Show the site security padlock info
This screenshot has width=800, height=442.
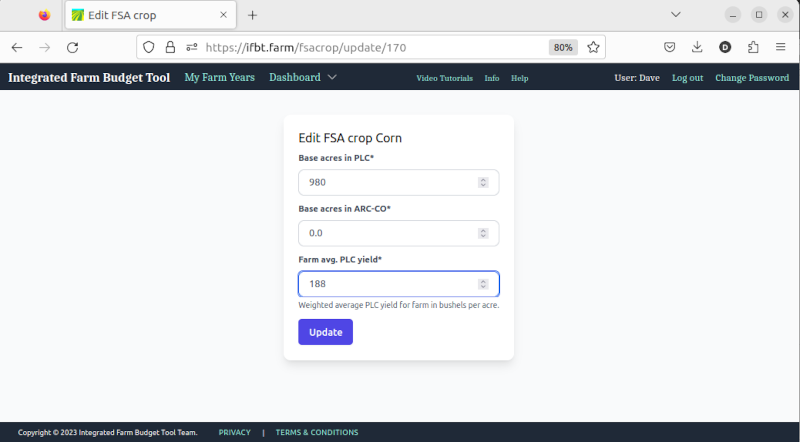pyautogui.click(x=170, y=47)
